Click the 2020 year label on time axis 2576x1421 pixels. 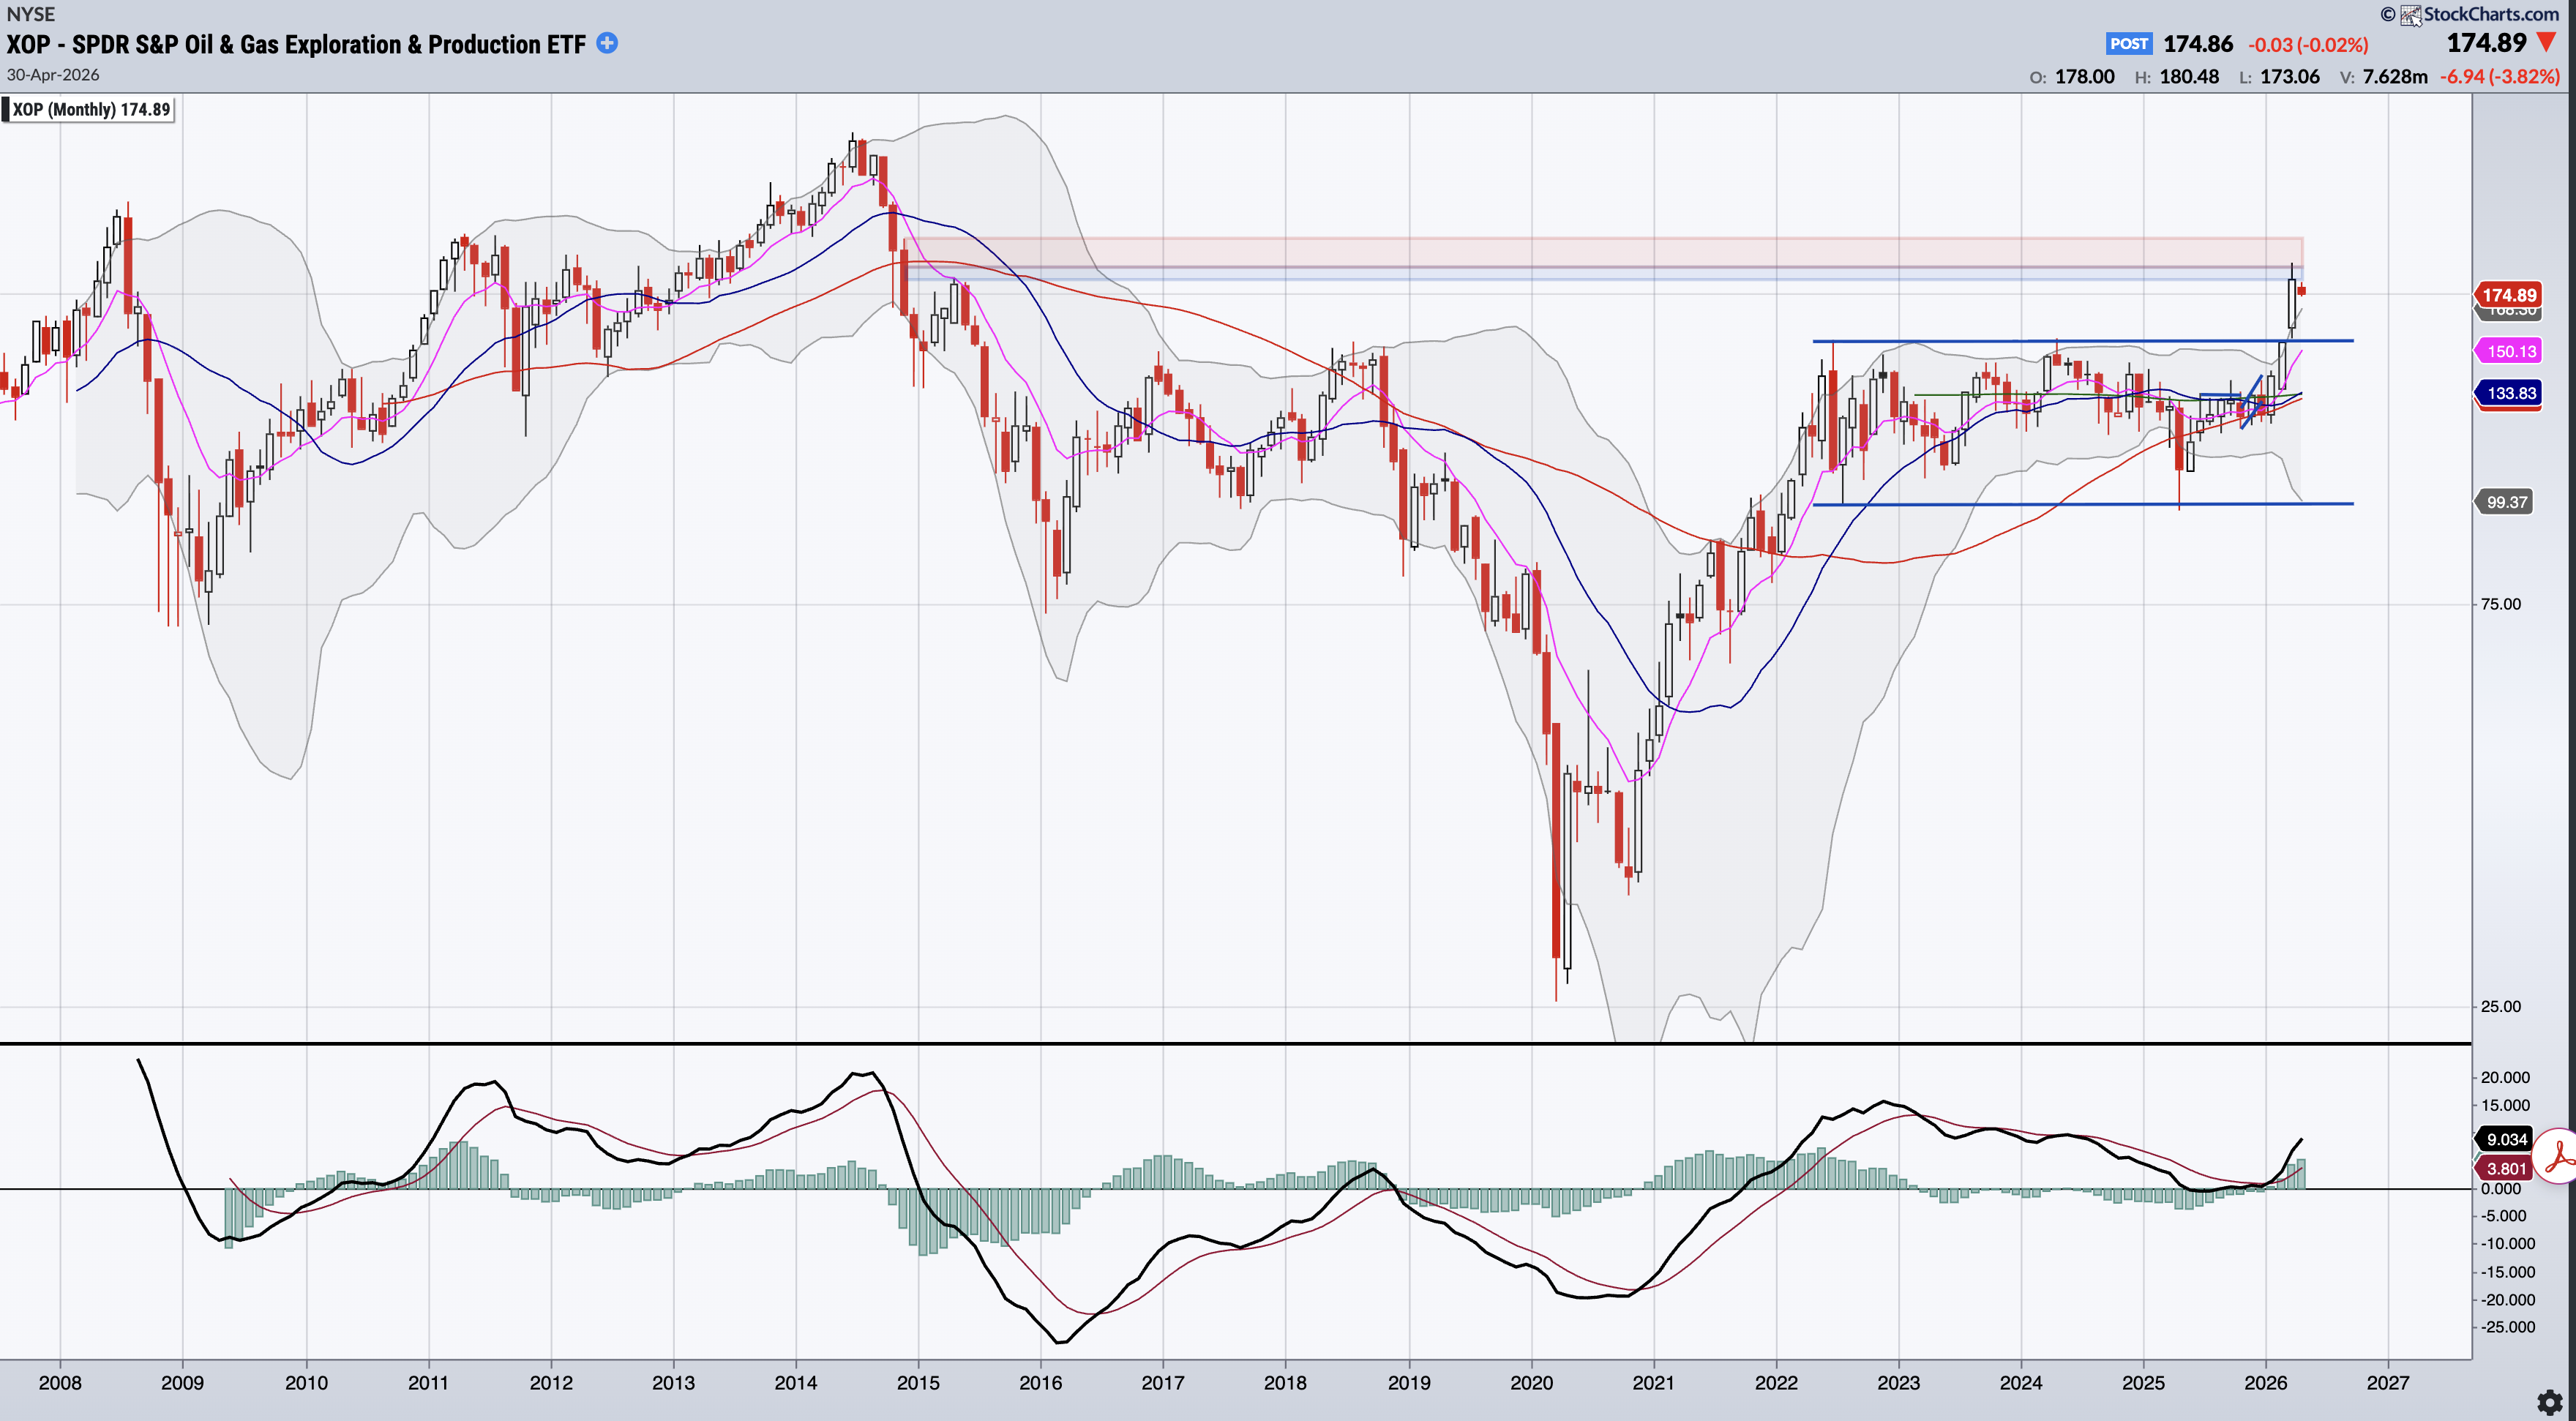coord(1531,1383)
